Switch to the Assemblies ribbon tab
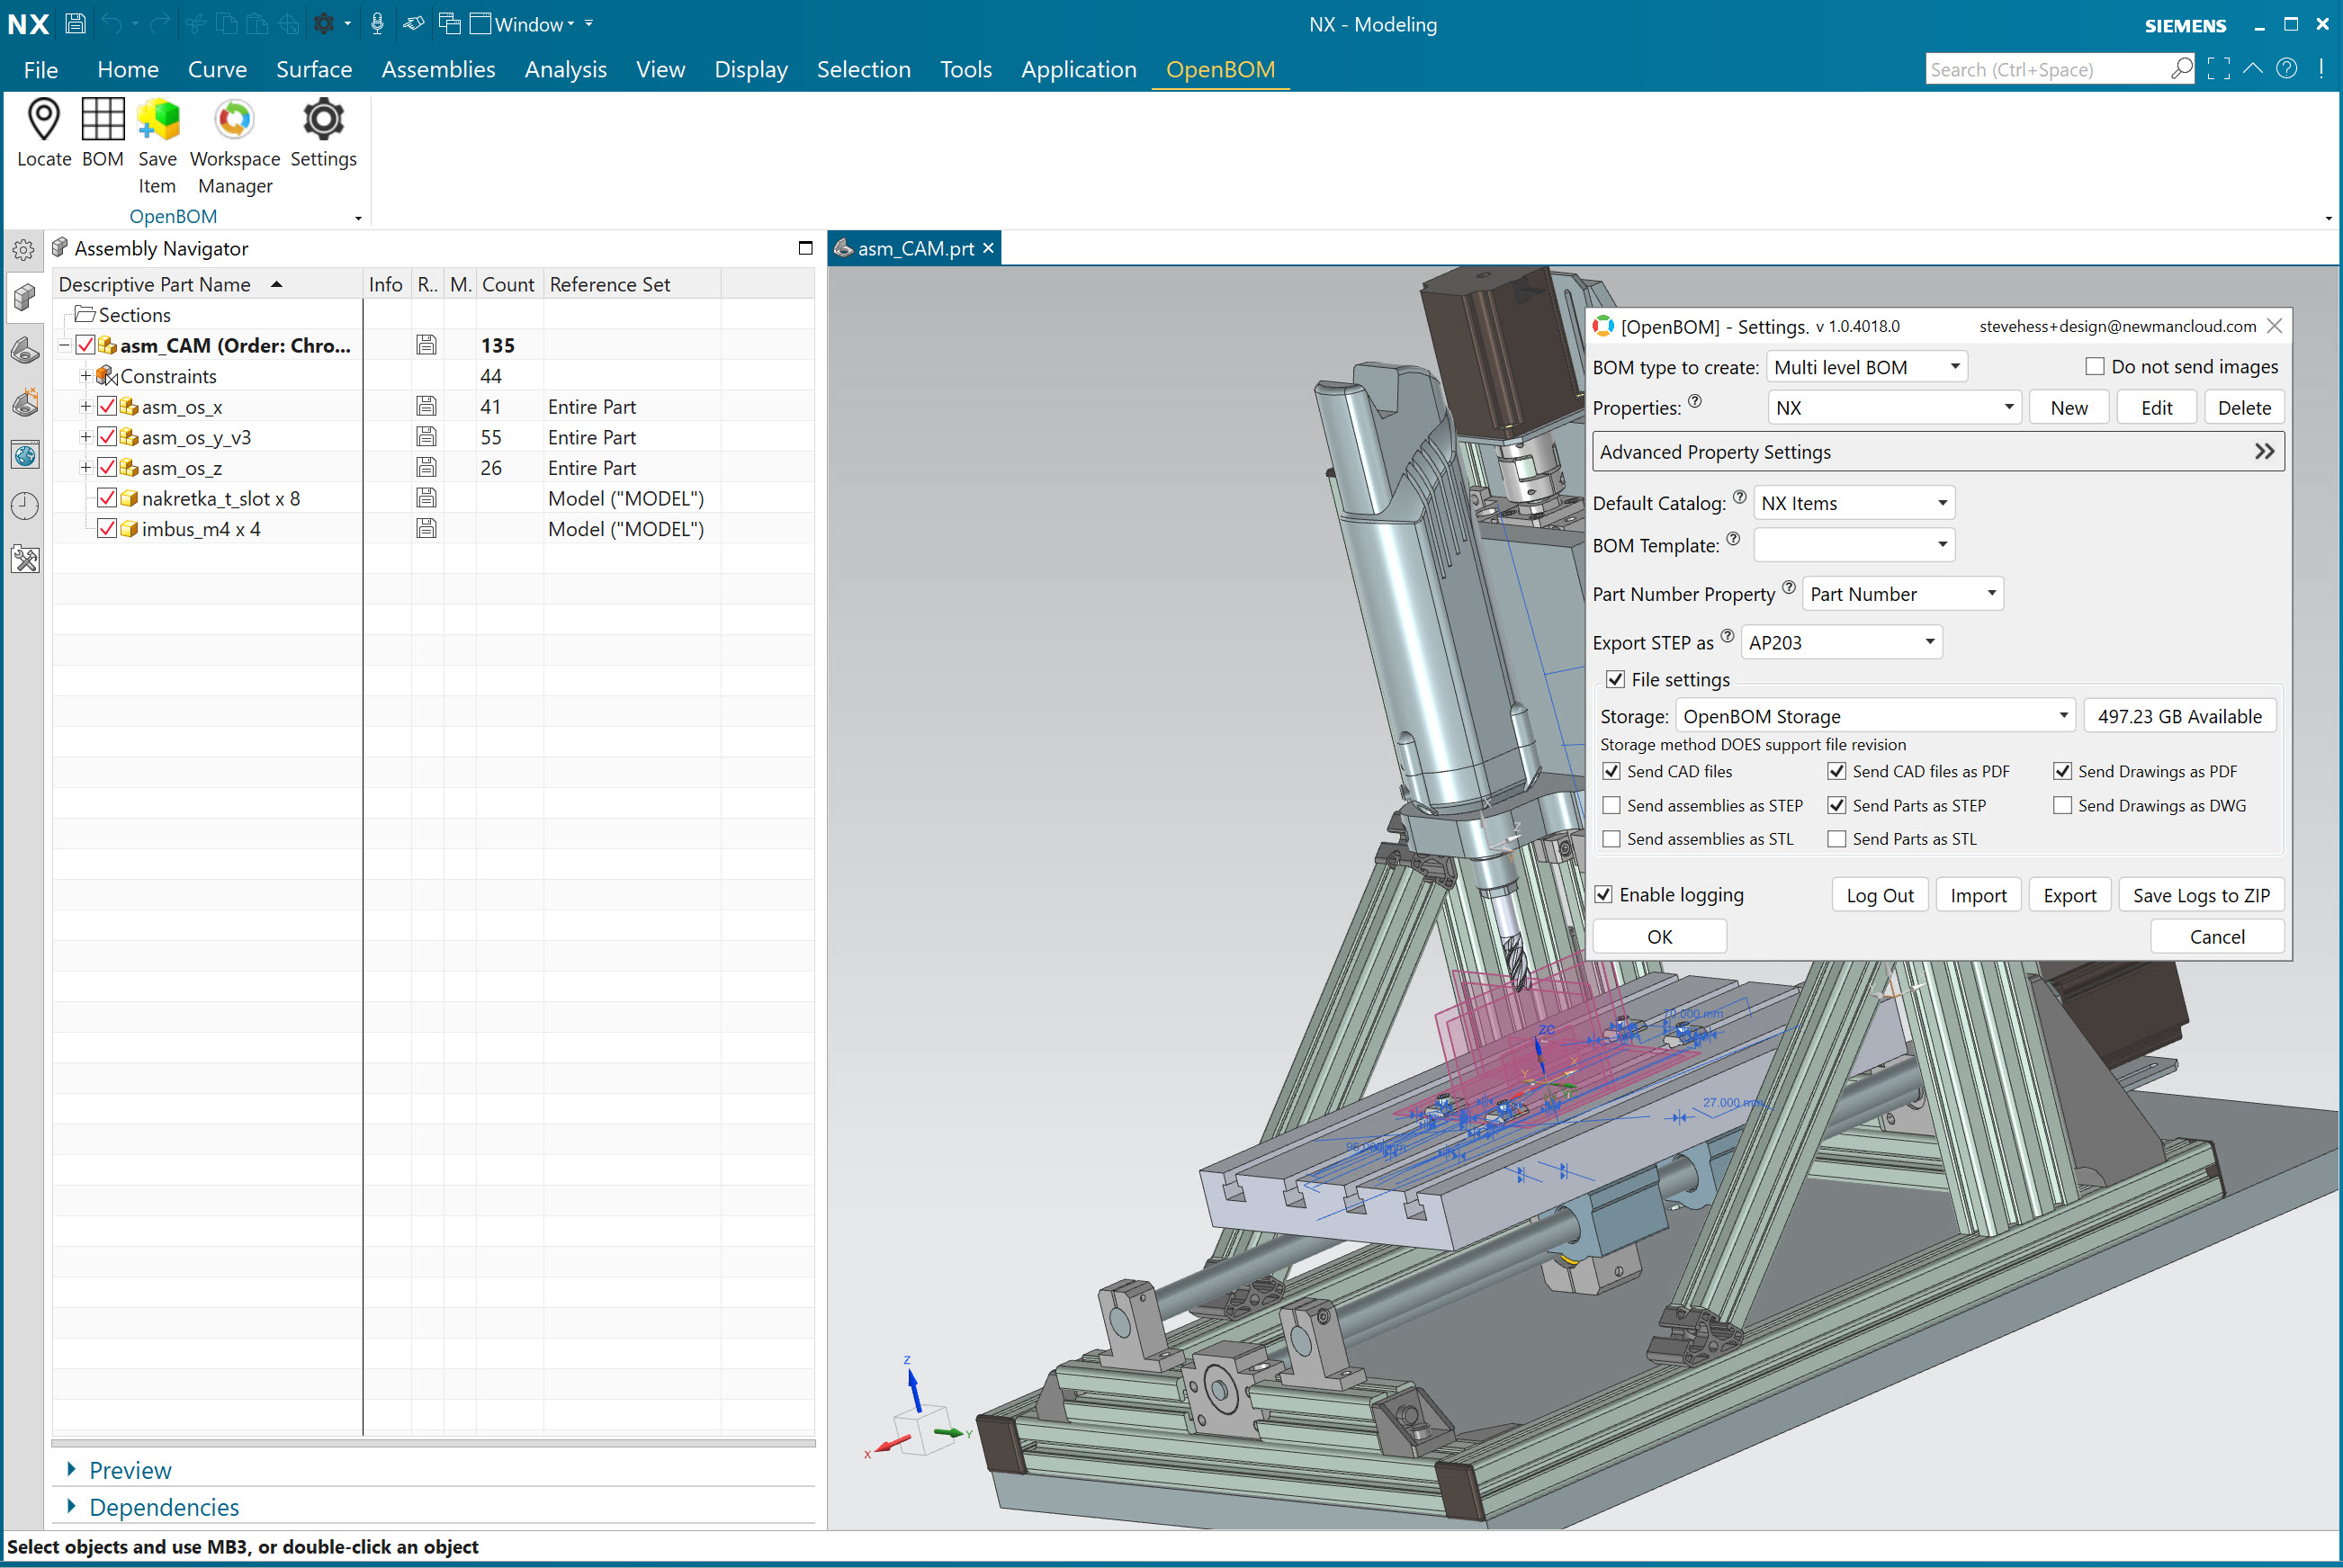 tap(438, 69)
